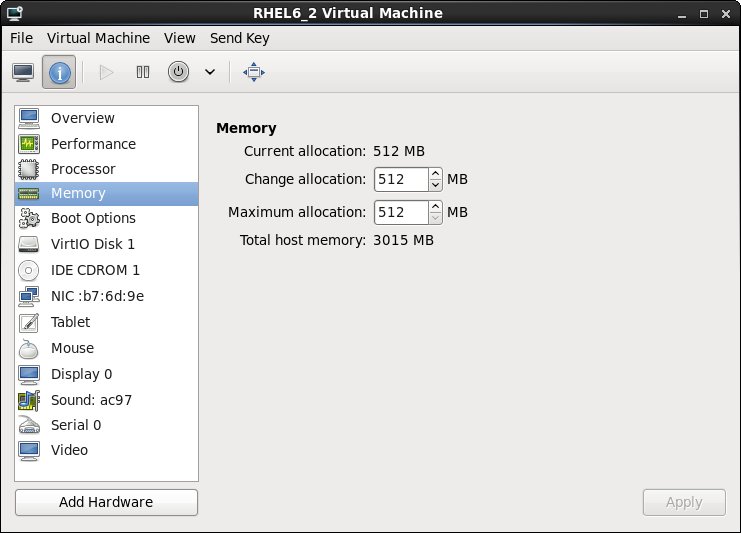Switch to fullscreen with the arrows icon
The width and height of the screenshot is (741, 533).
point(254,72)
